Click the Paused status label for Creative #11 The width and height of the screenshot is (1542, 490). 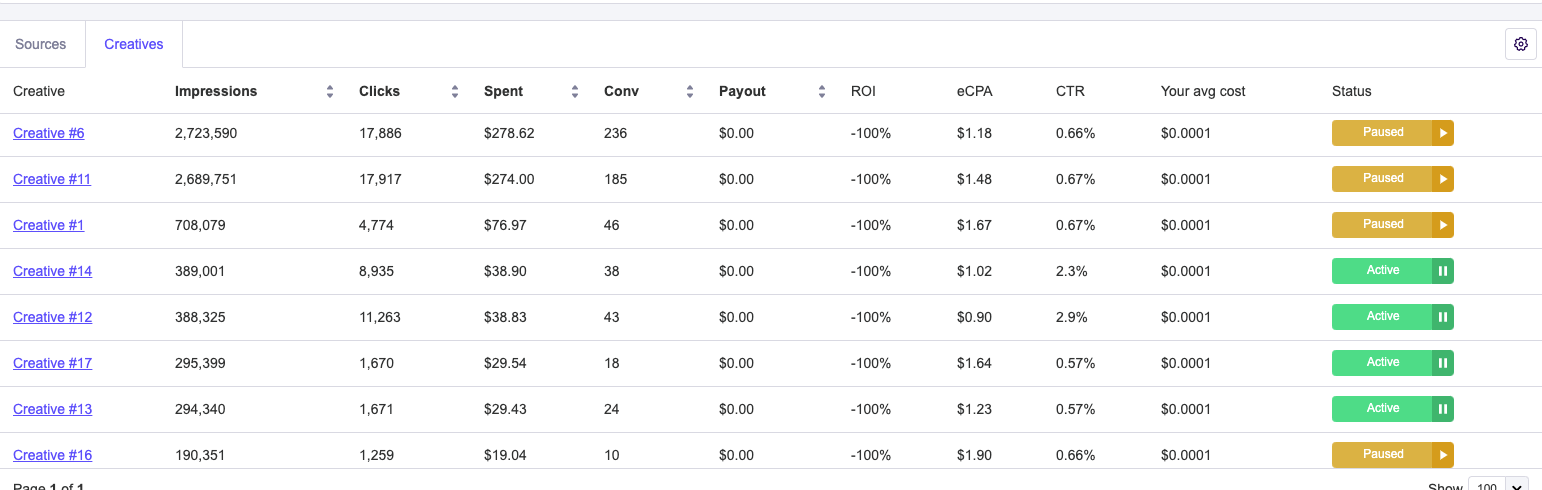pos(1382,179)
